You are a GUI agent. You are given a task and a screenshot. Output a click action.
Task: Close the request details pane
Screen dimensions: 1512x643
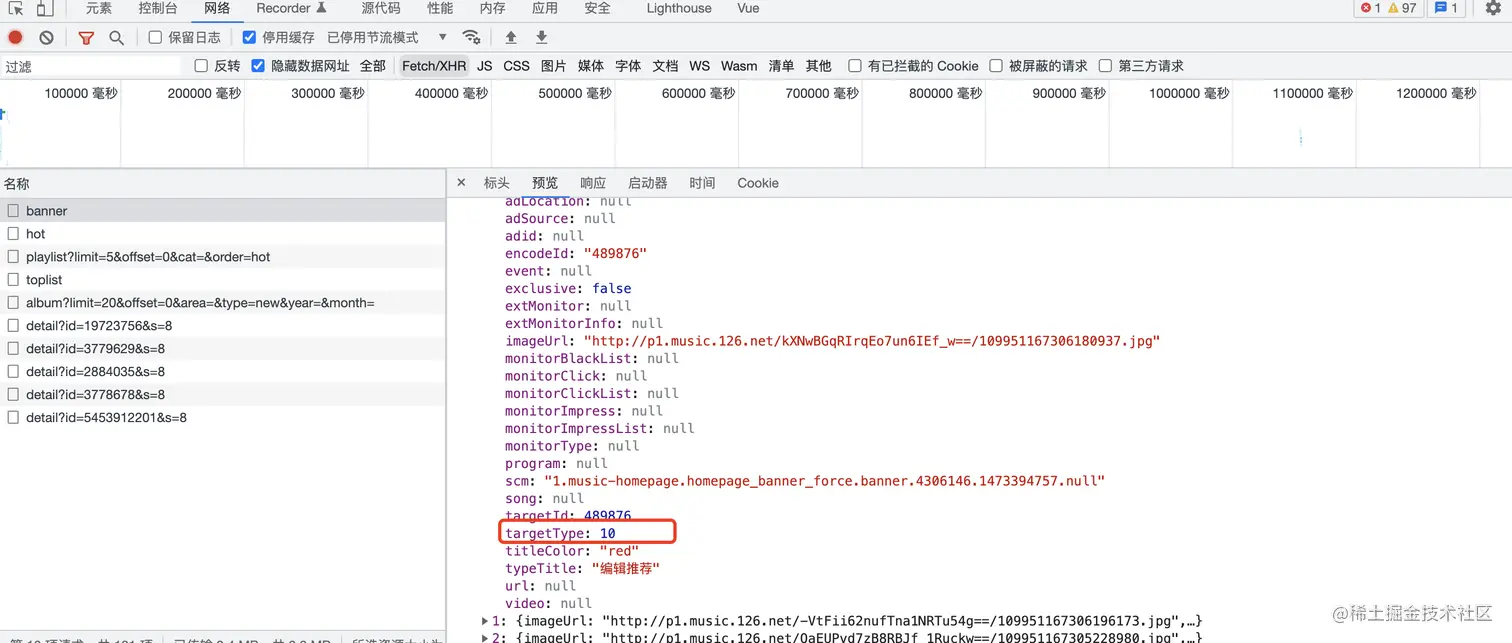pyautogui.click(x=461, y=183)
